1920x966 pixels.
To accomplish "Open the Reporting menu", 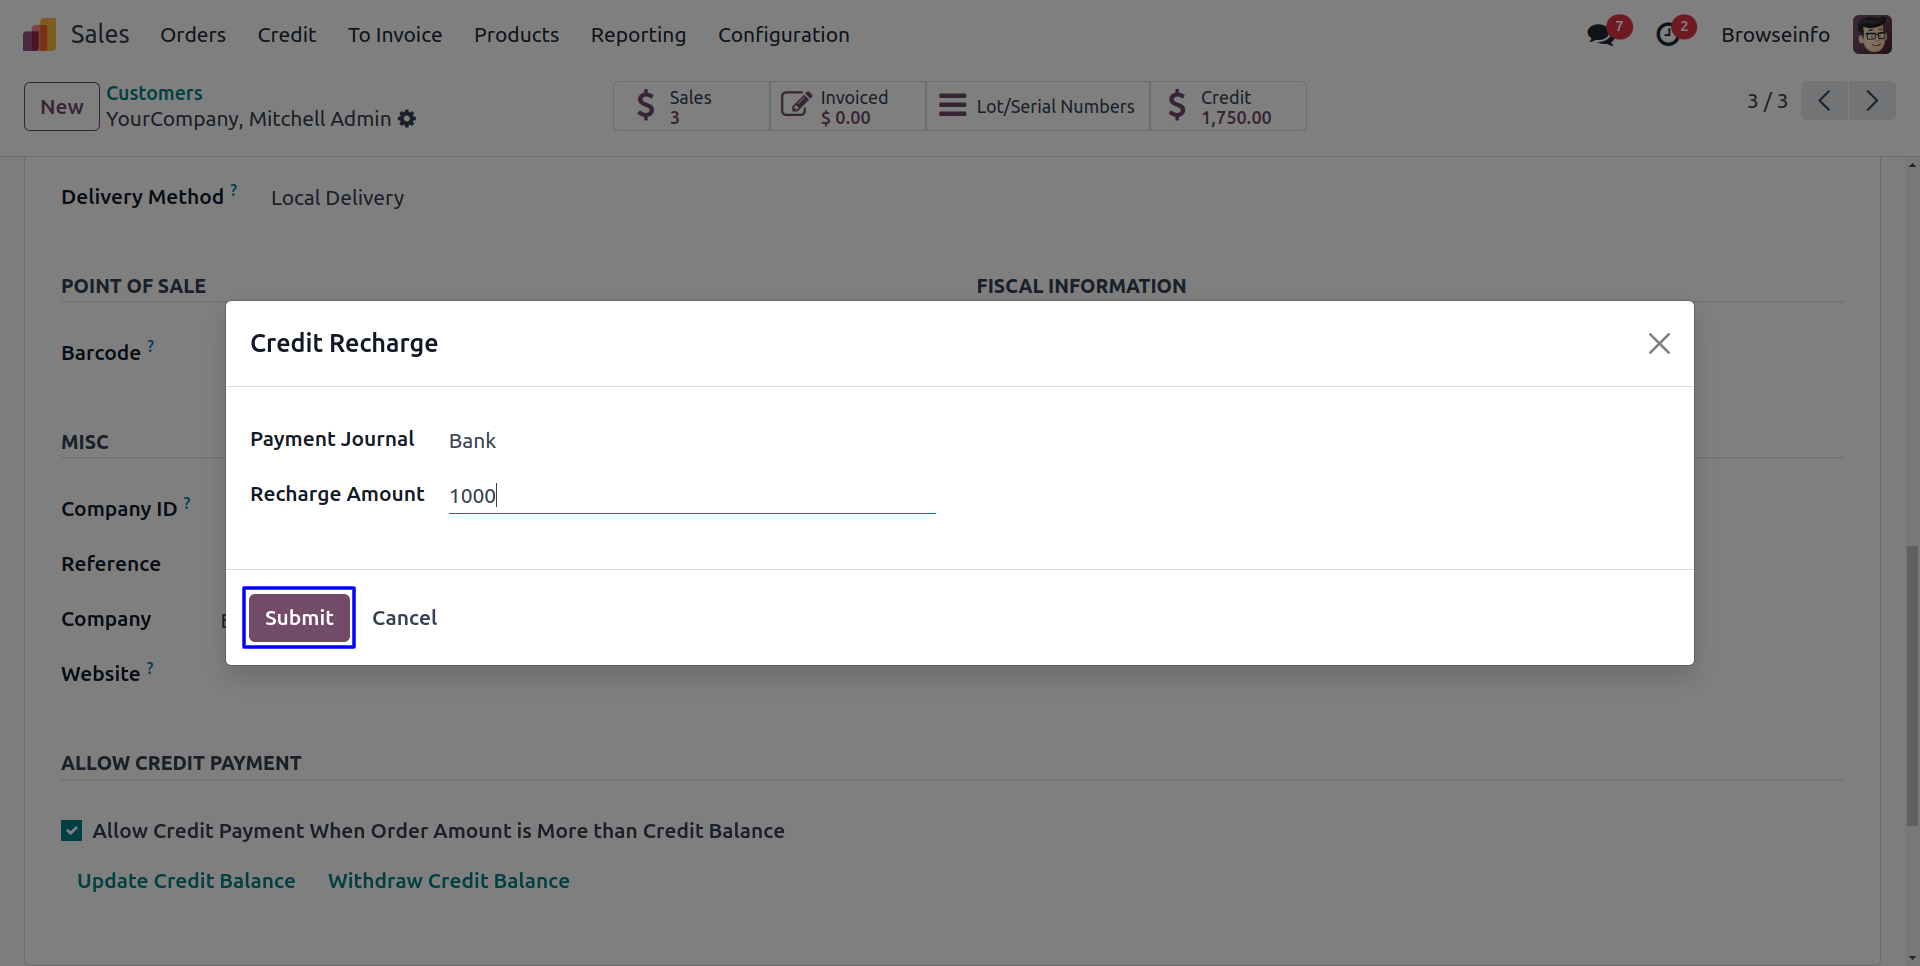I will click(x=638, y=35).
